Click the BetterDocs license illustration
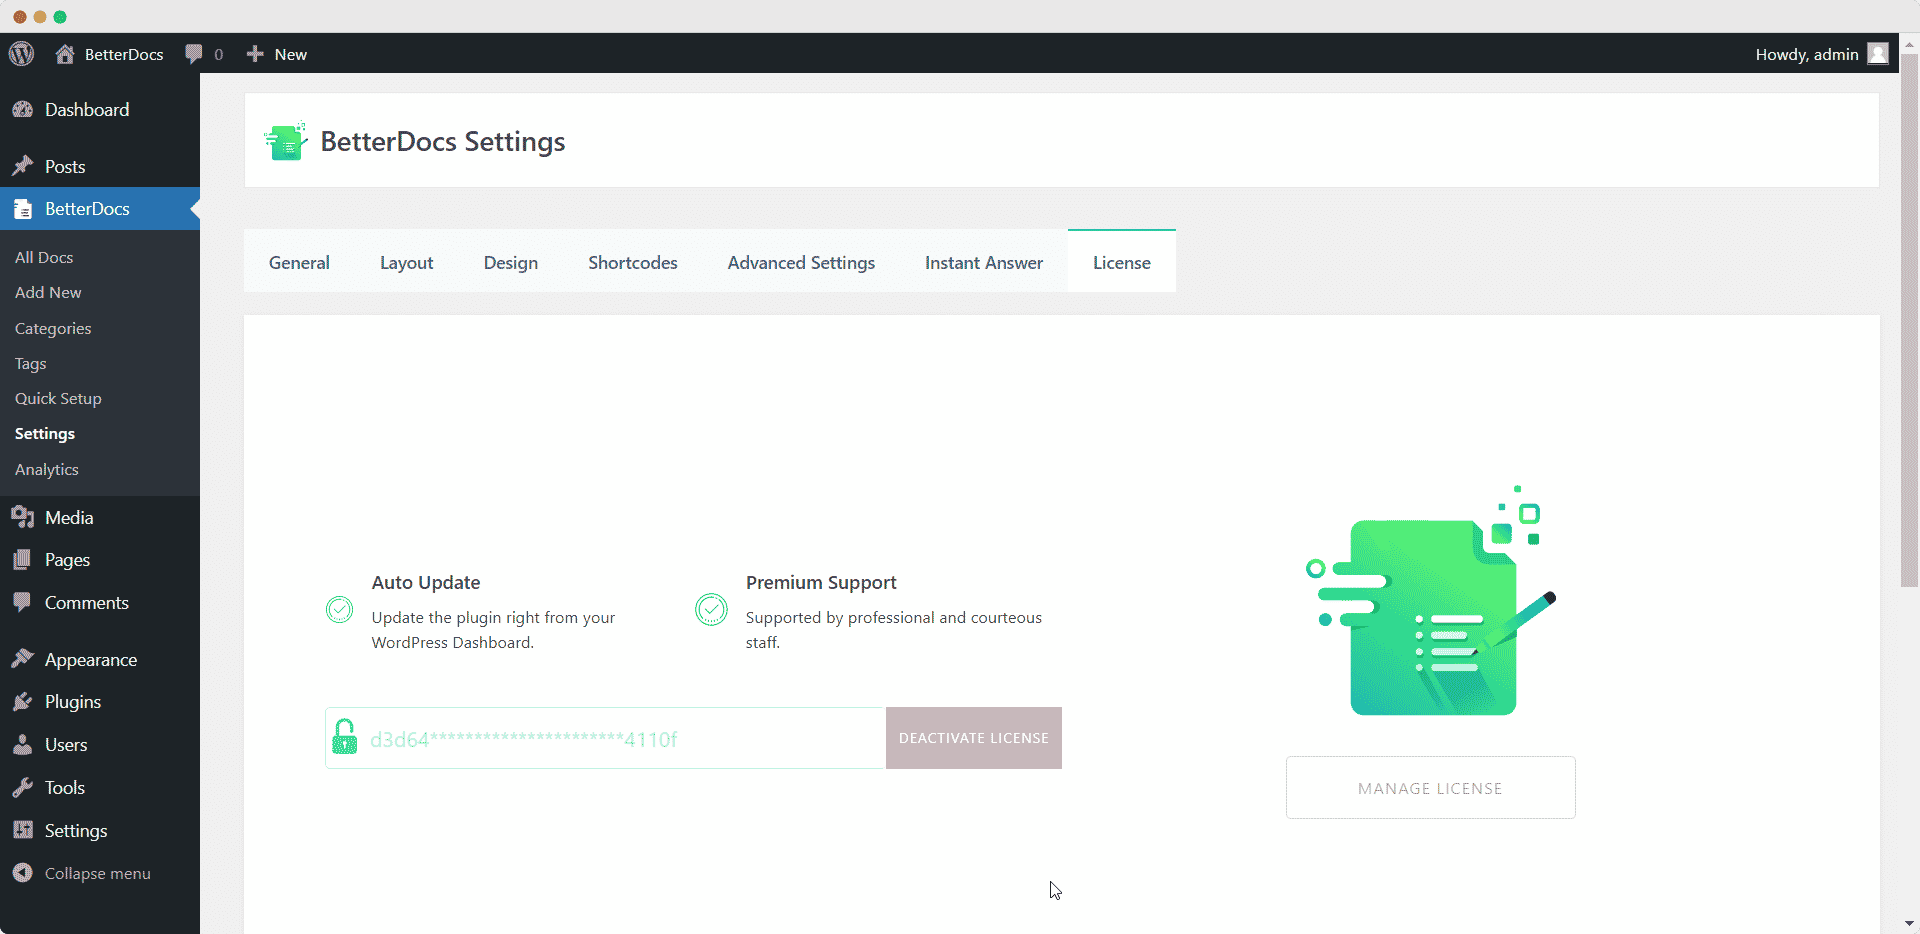 click(x=1431, y=600)
